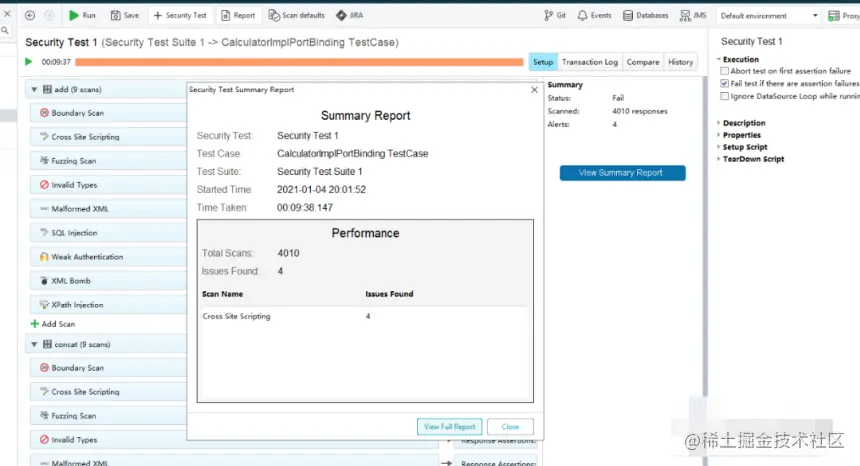Viewport: 860px width, 466px height.
Task: Select Boundary Scan under add
Action: [109, 112]
